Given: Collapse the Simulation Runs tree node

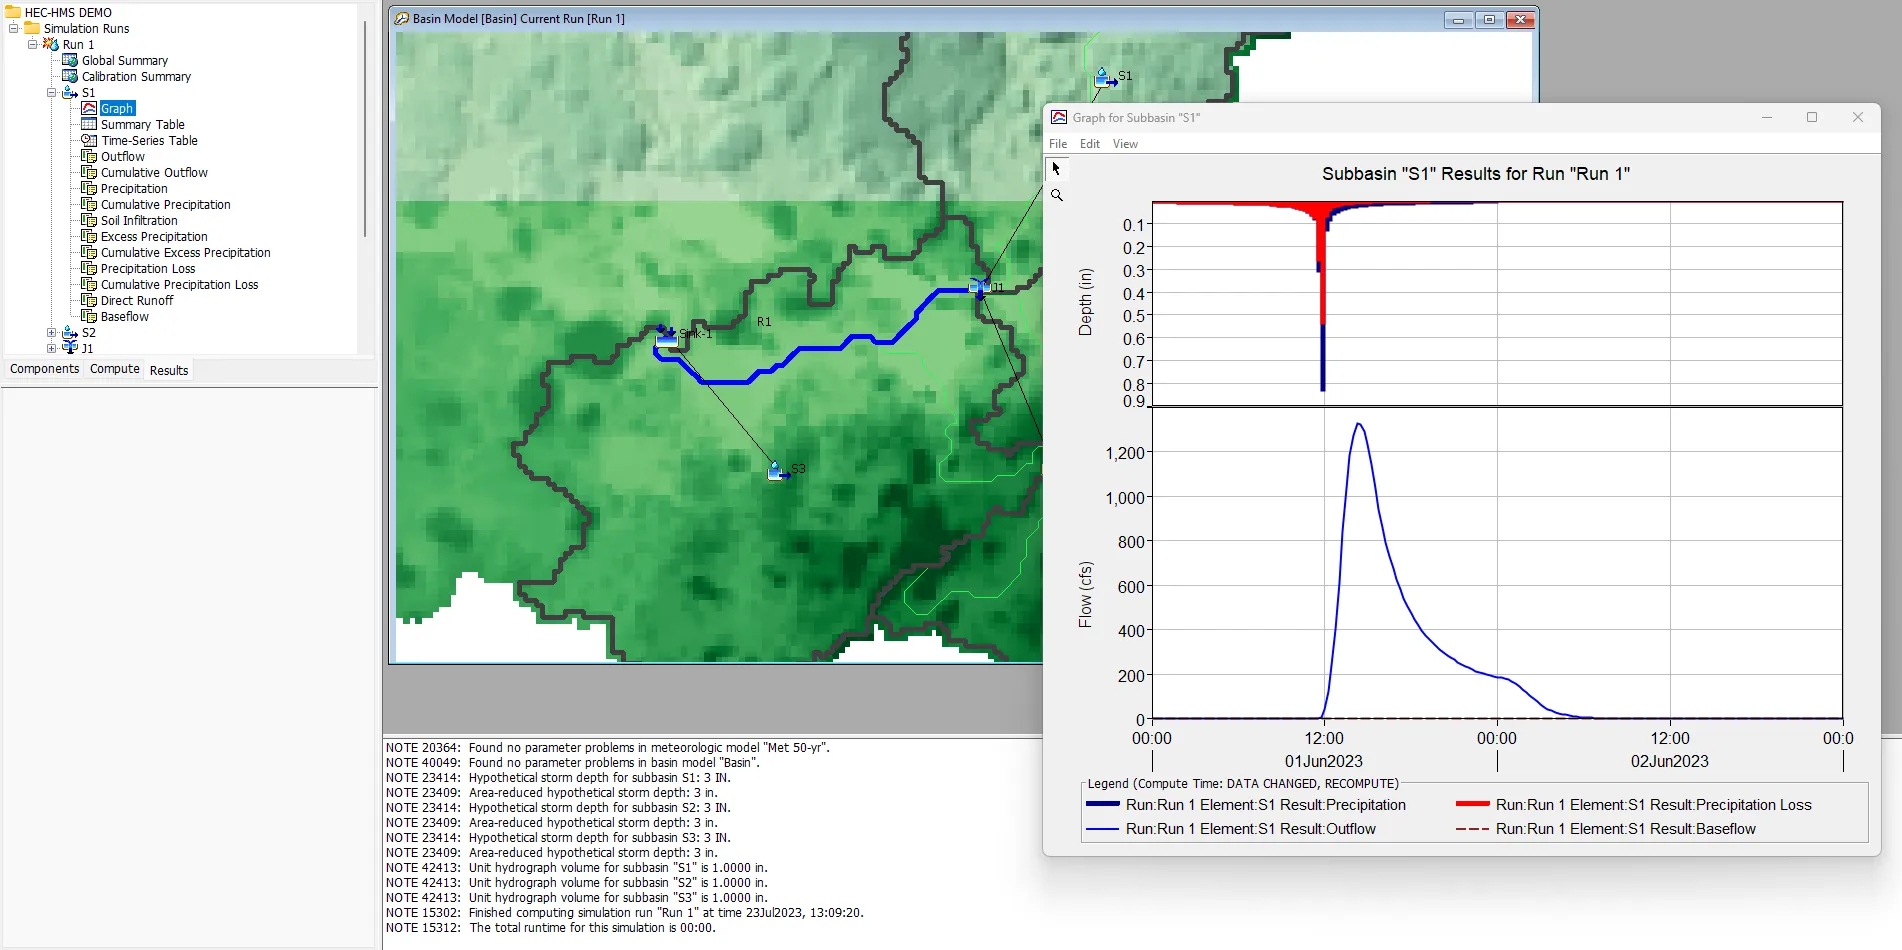Looking at the screenshot, I should coord(14,28).
